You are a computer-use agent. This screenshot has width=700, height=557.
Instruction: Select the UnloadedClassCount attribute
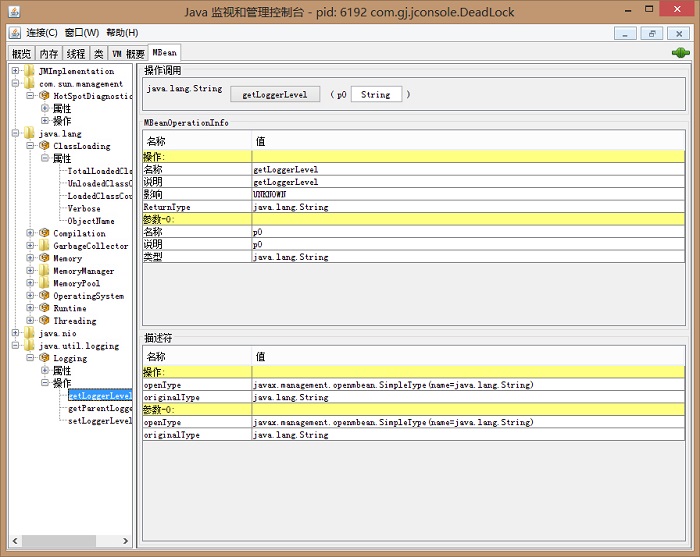(x=100, y=183)
